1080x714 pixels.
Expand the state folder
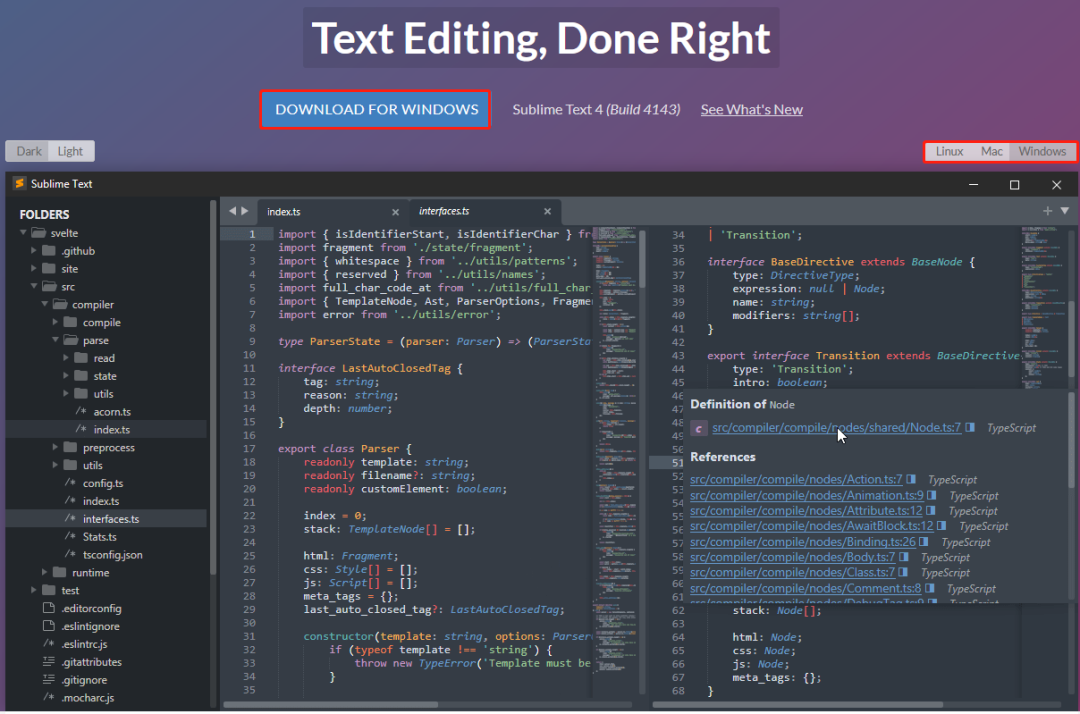[x=66, y=376]
